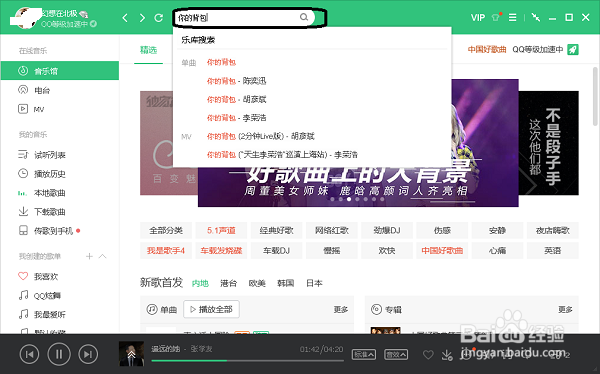Open the 英语 category
Screen dimensions: 600x374
(x=553, y=251)
